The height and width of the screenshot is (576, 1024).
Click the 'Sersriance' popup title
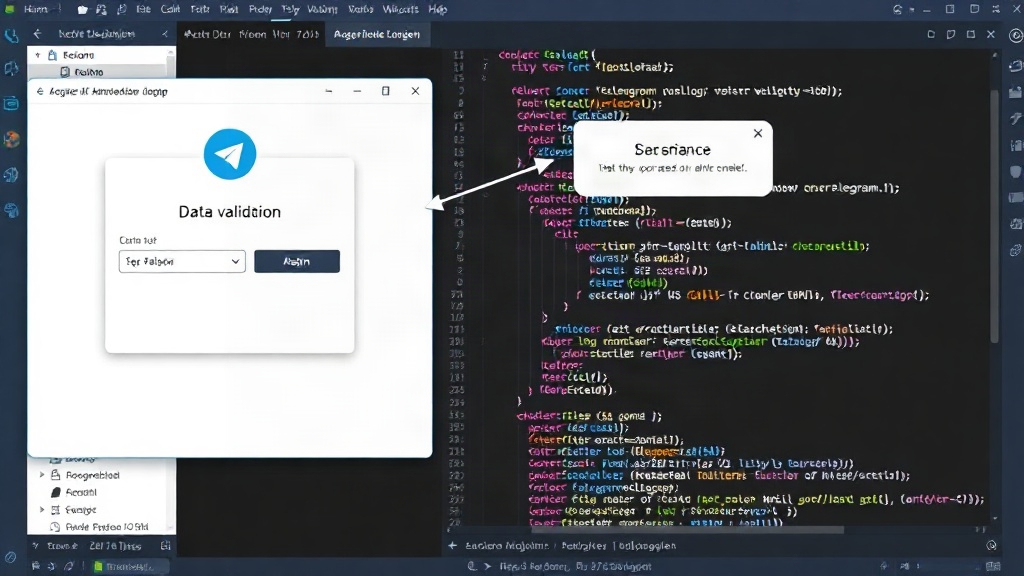point(673,150)
